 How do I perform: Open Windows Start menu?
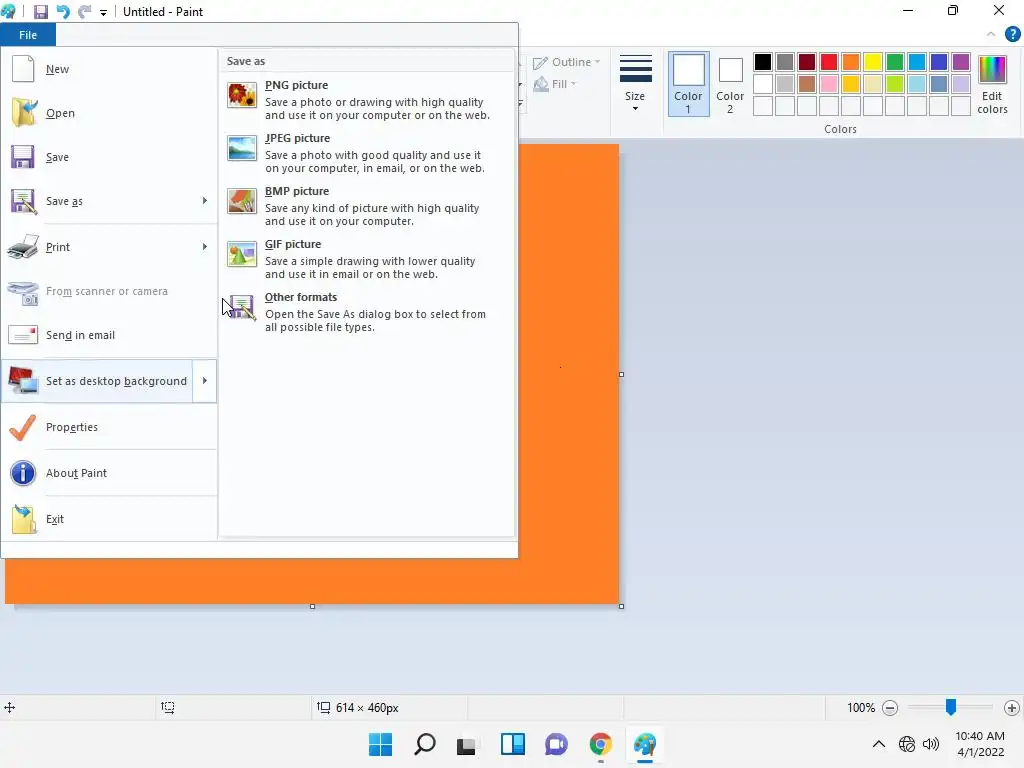tap(380, 744)
